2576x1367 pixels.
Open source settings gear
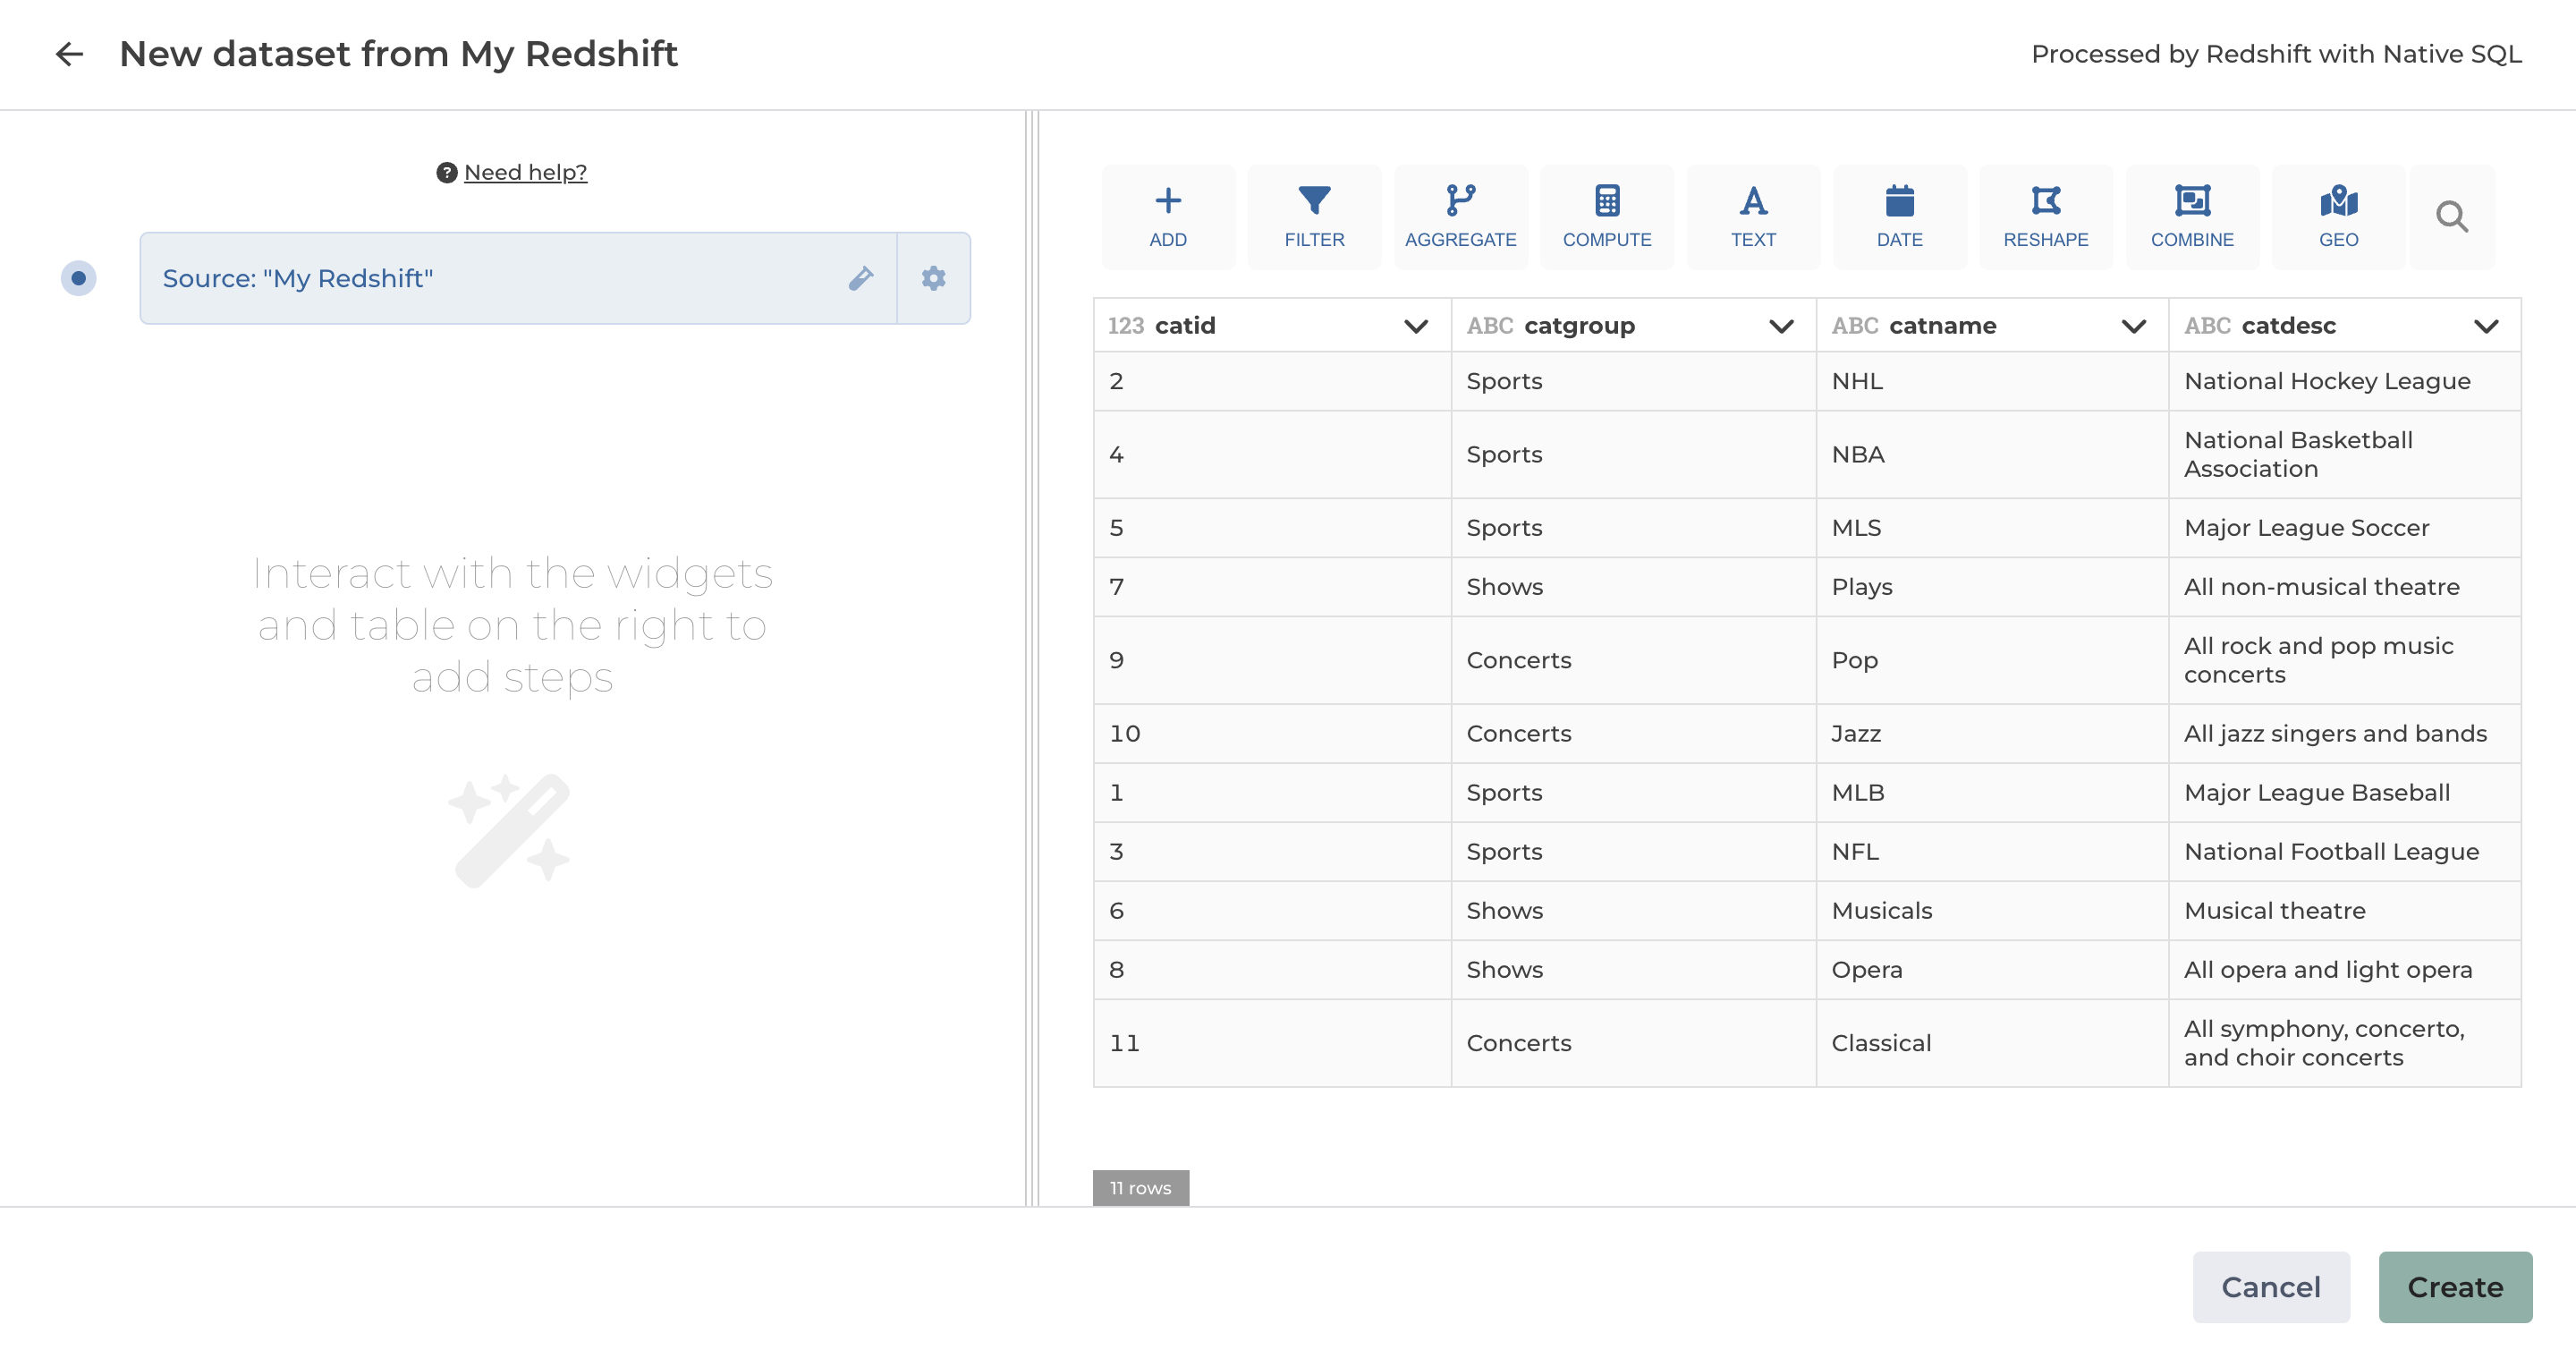click(x=933, y=278)
